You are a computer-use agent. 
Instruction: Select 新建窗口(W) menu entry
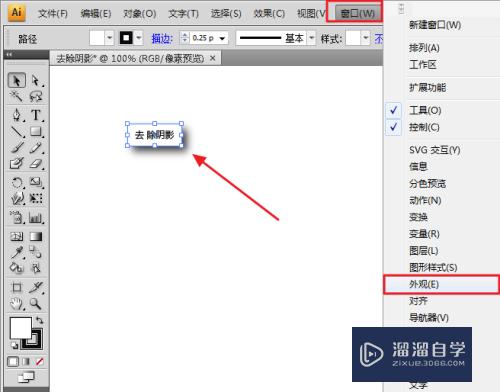click(x=435, y=25)
